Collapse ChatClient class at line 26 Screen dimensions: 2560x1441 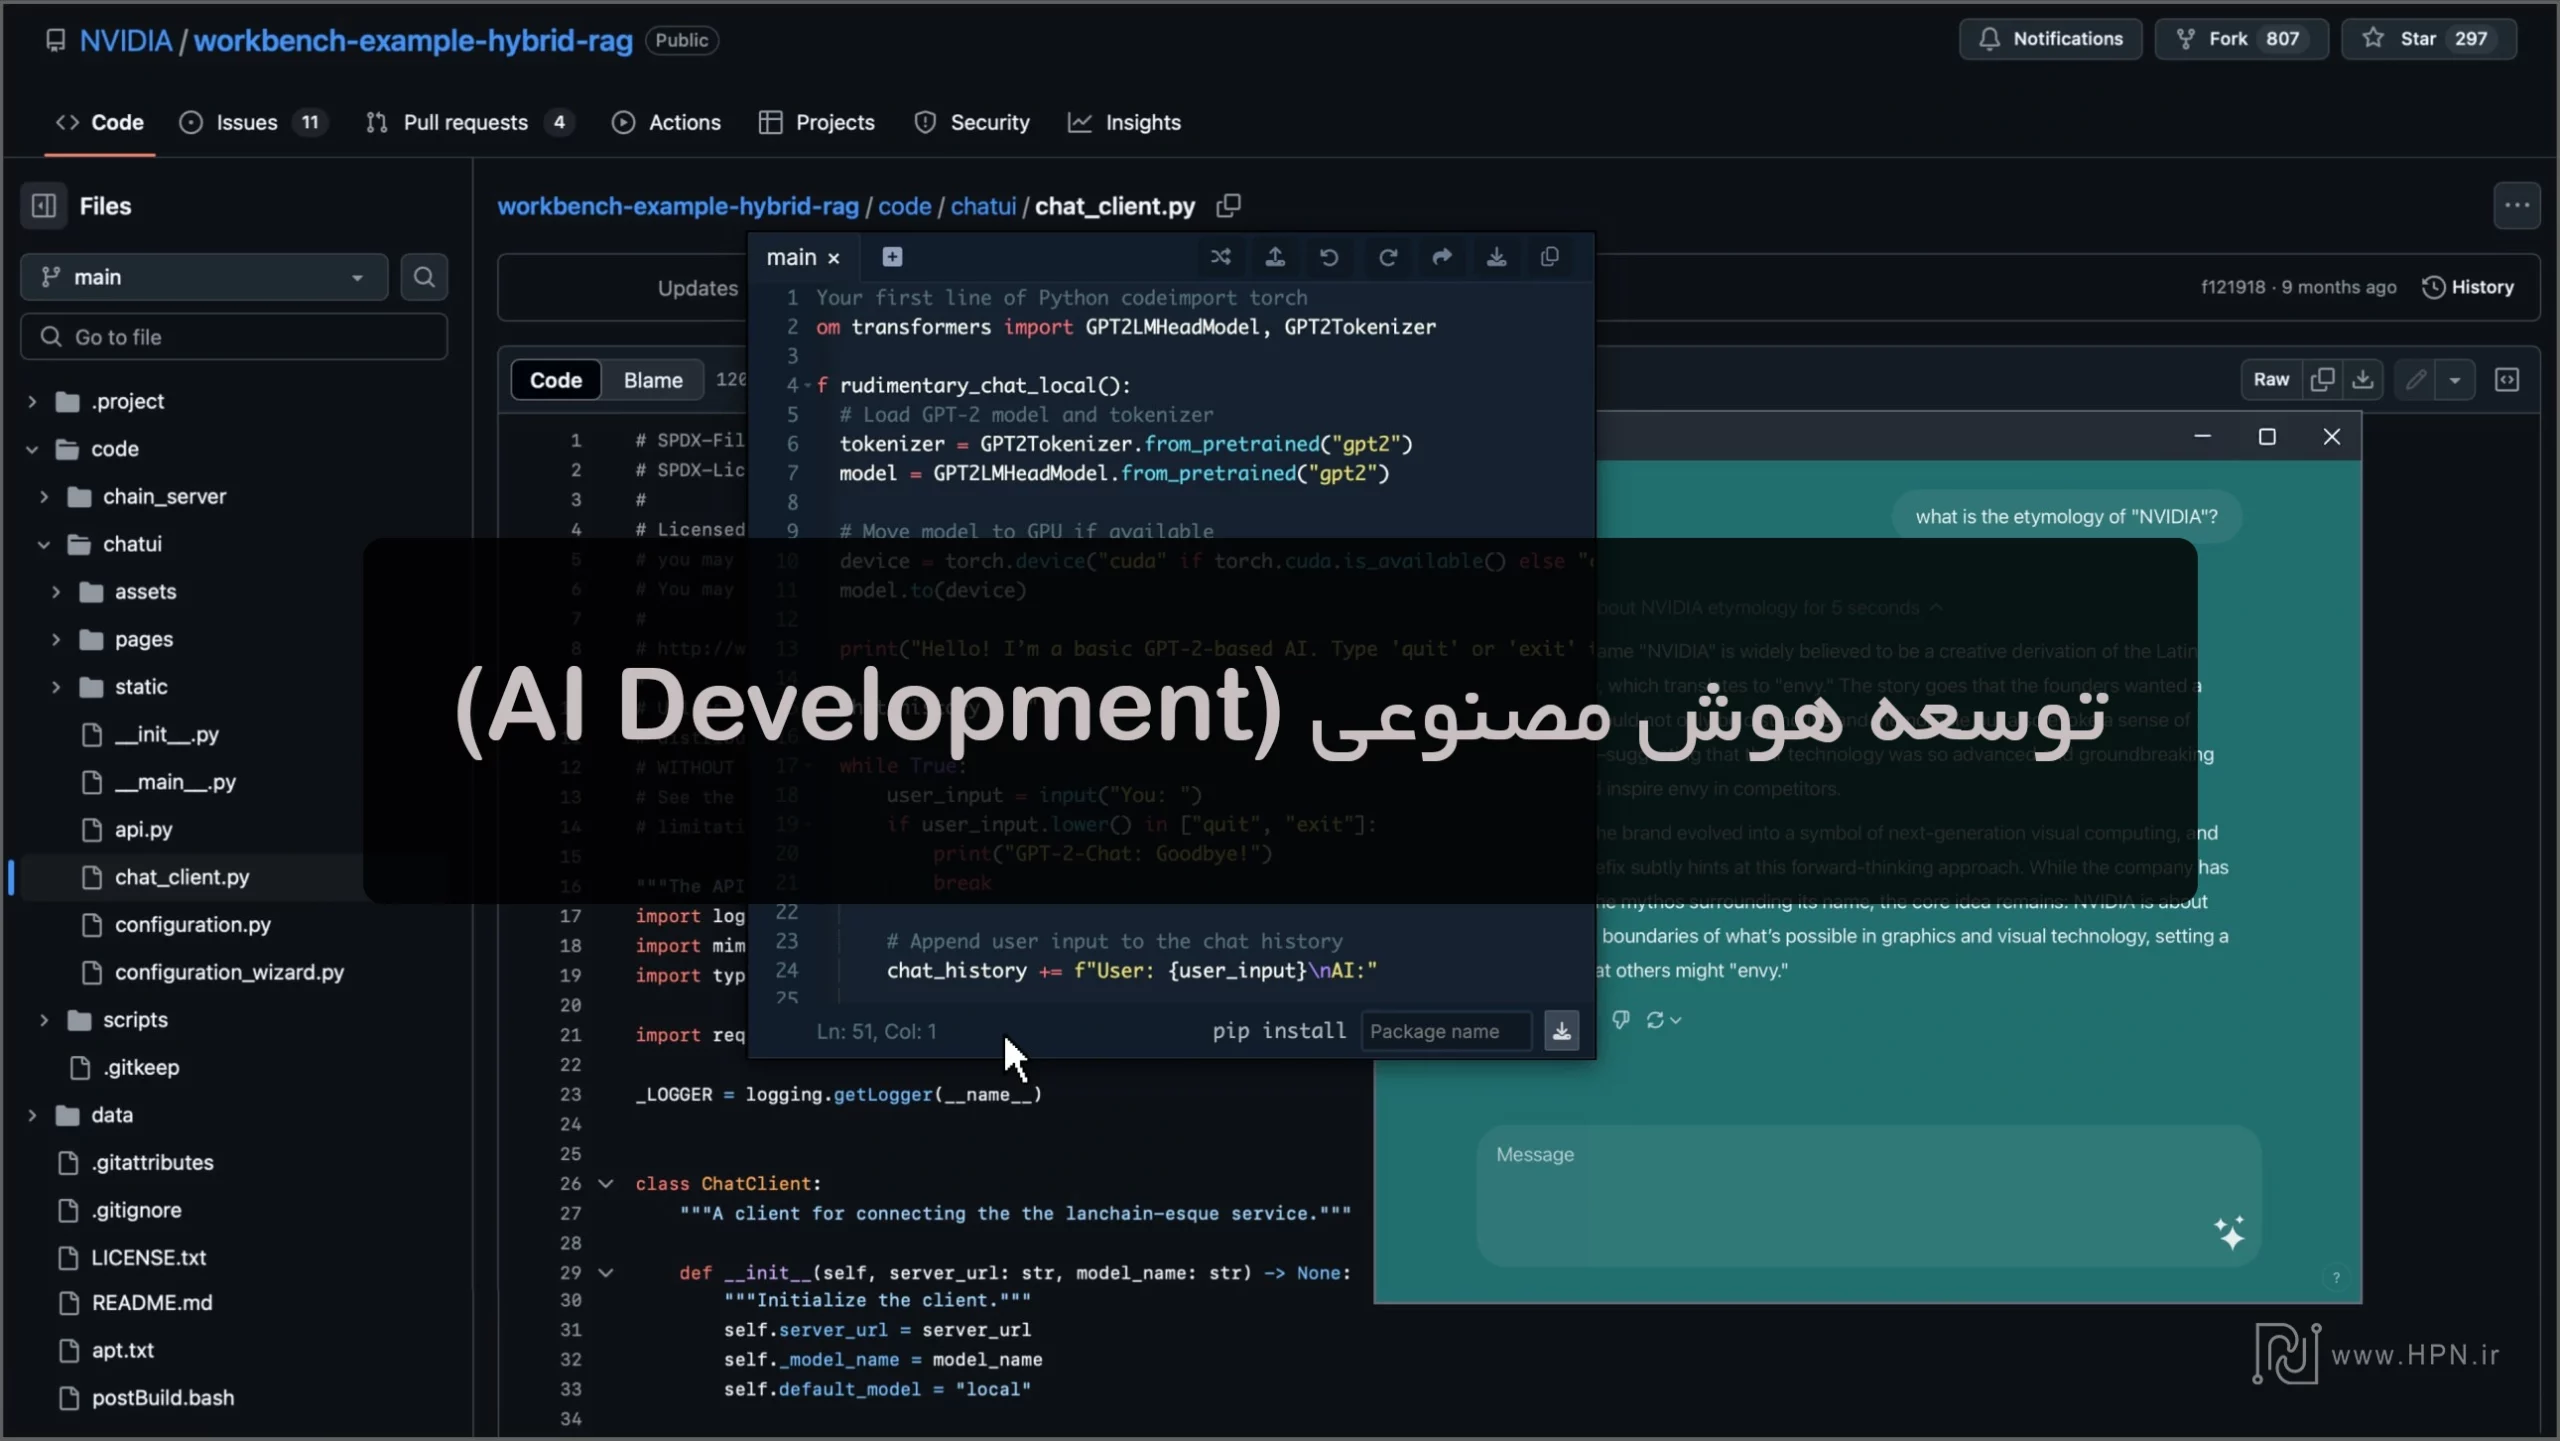coord(605,1184)
